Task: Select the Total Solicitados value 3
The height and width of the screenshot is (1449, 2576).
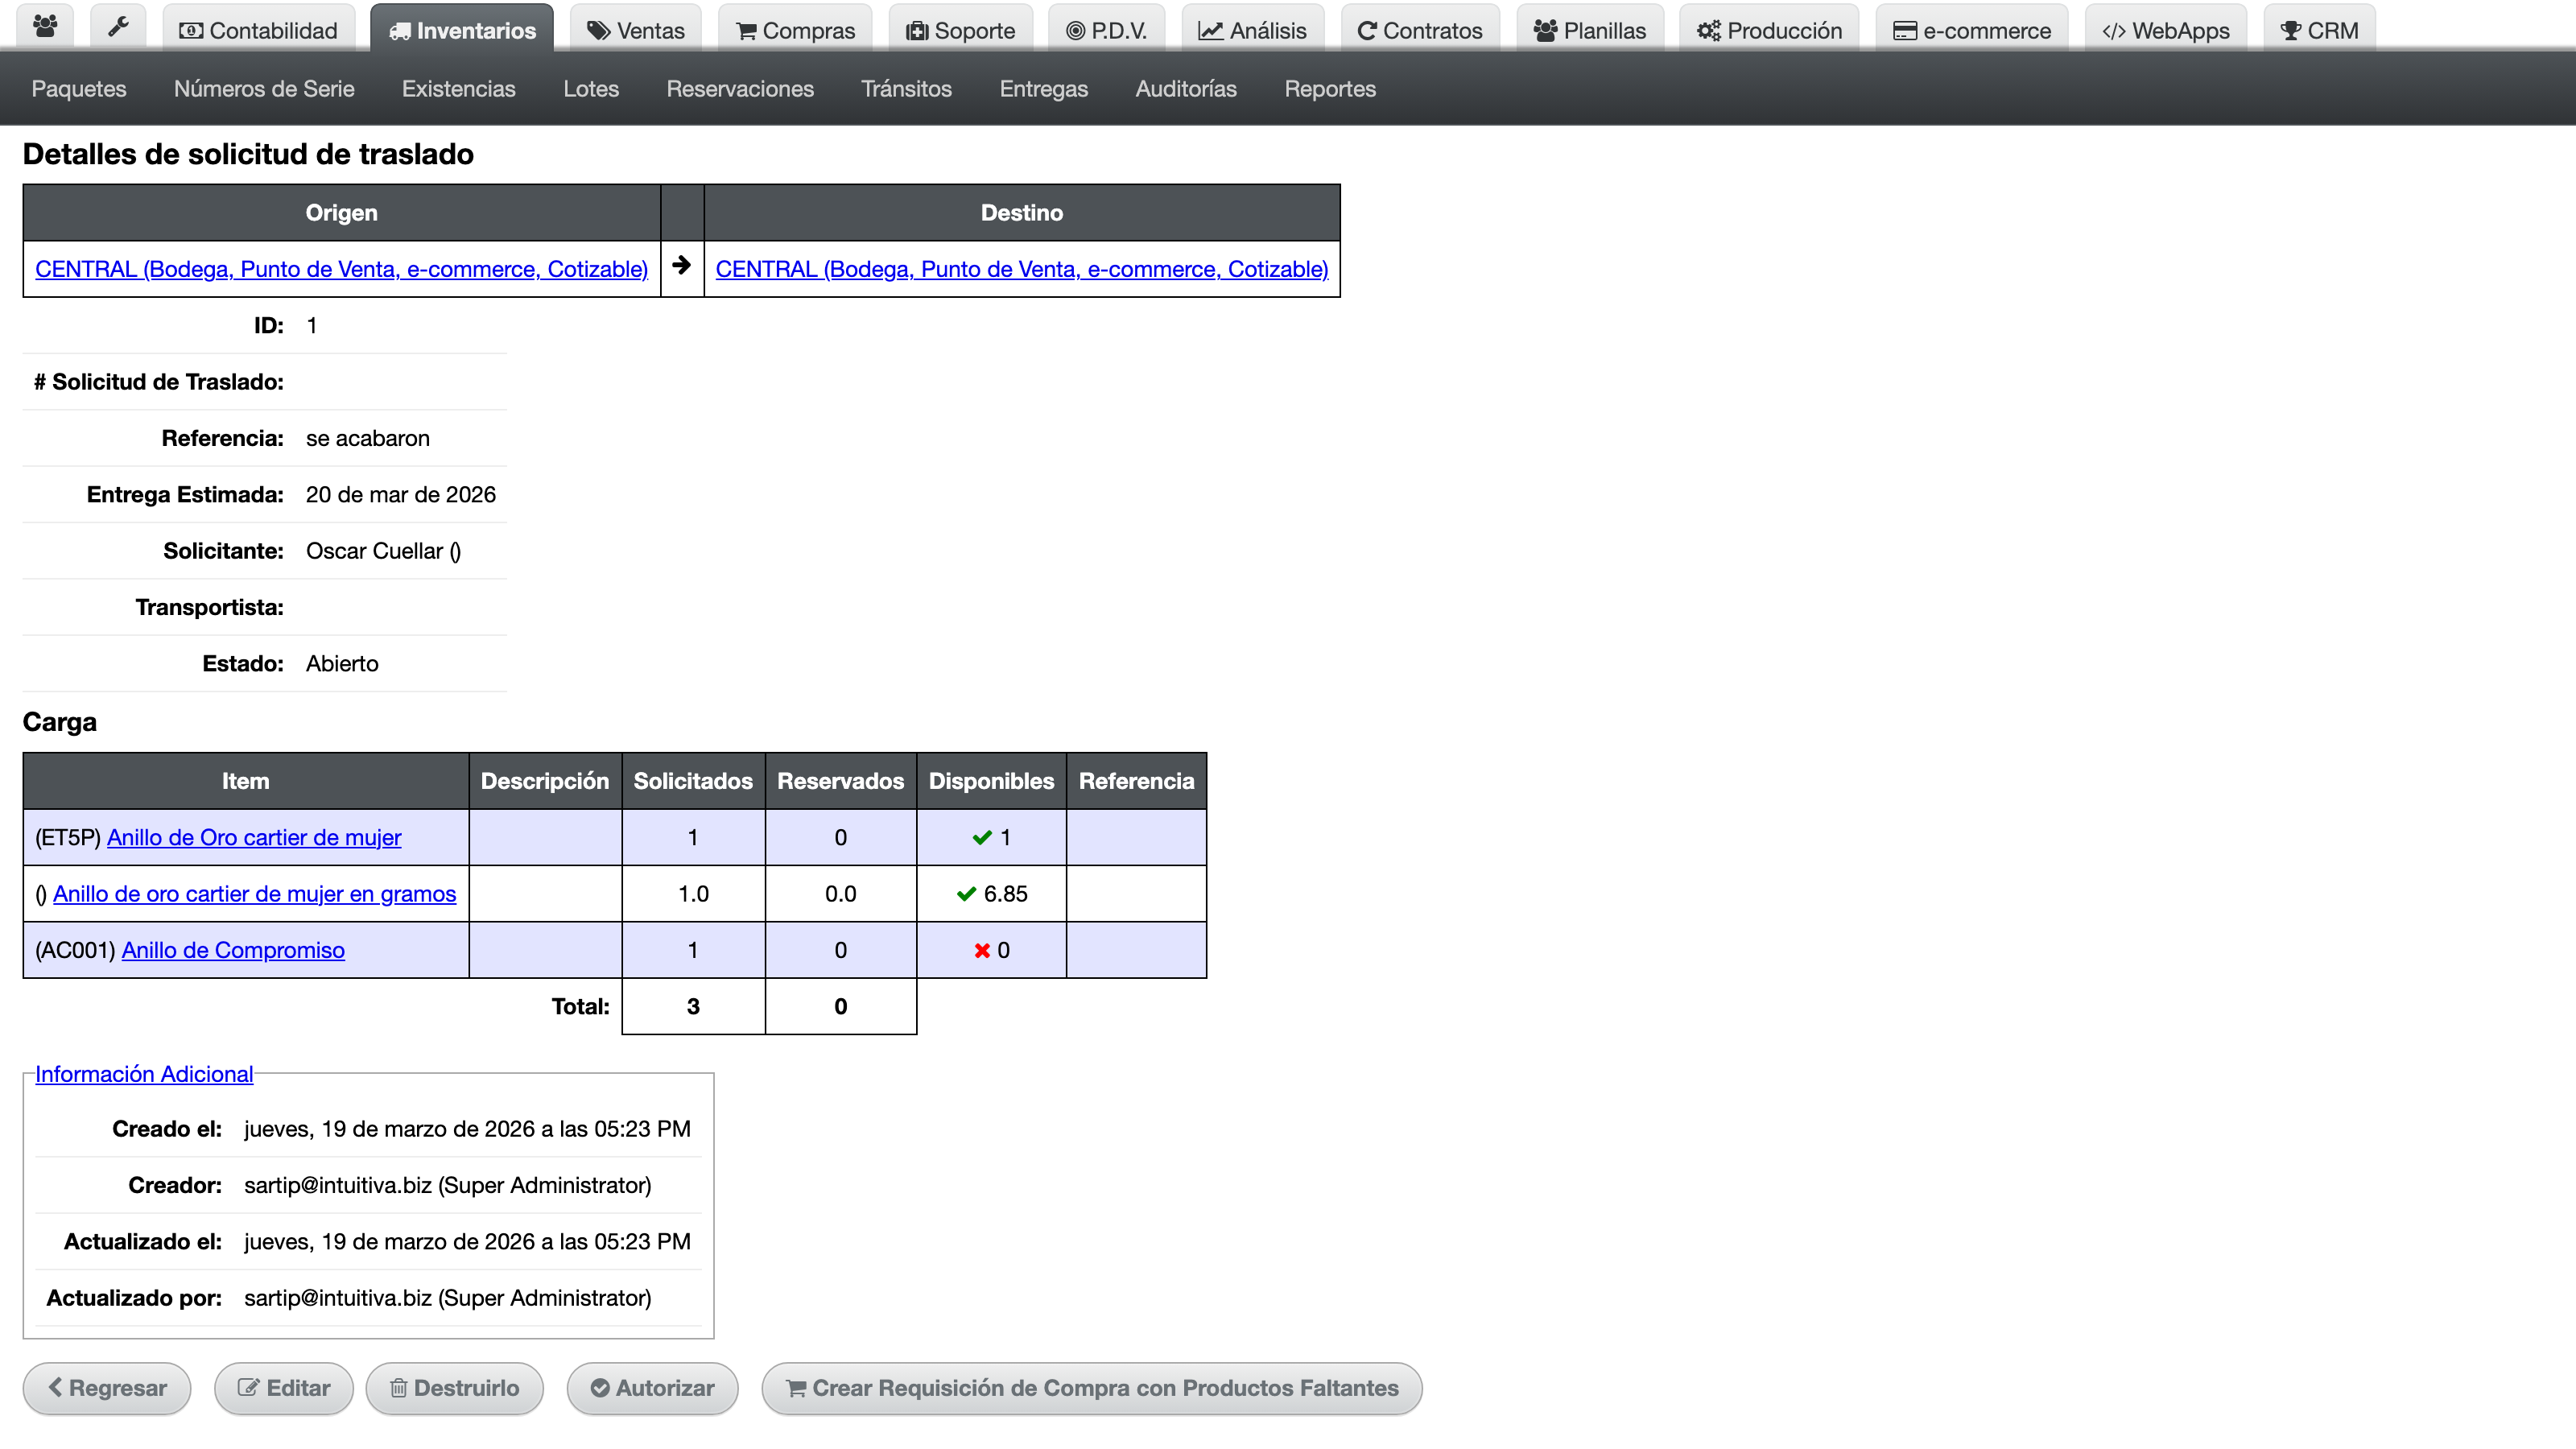Action: (693, 1006)
